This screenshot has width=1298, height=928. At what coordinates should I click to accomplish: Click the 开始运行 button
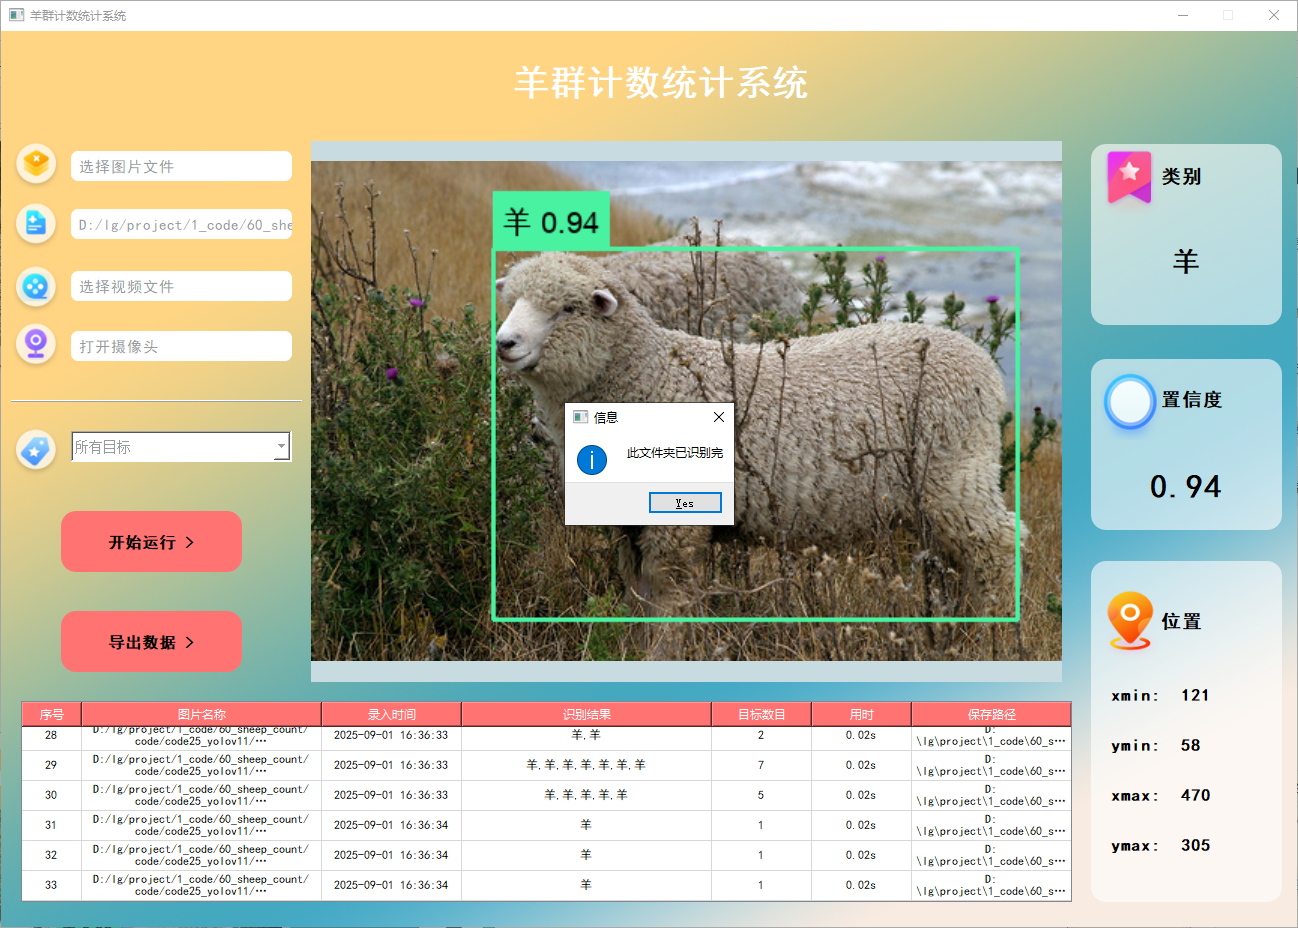point(151,542)
